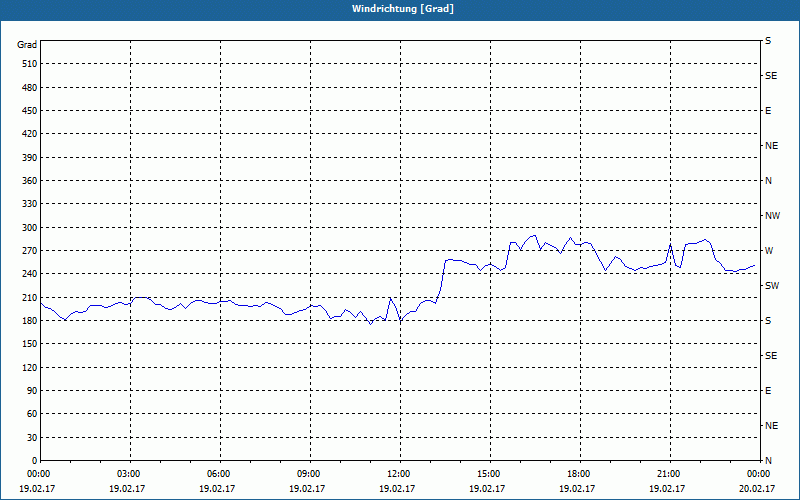The height and width of the screenshot is (500, 800).
Task: Click the NW compass label
Action: [772, 216]
